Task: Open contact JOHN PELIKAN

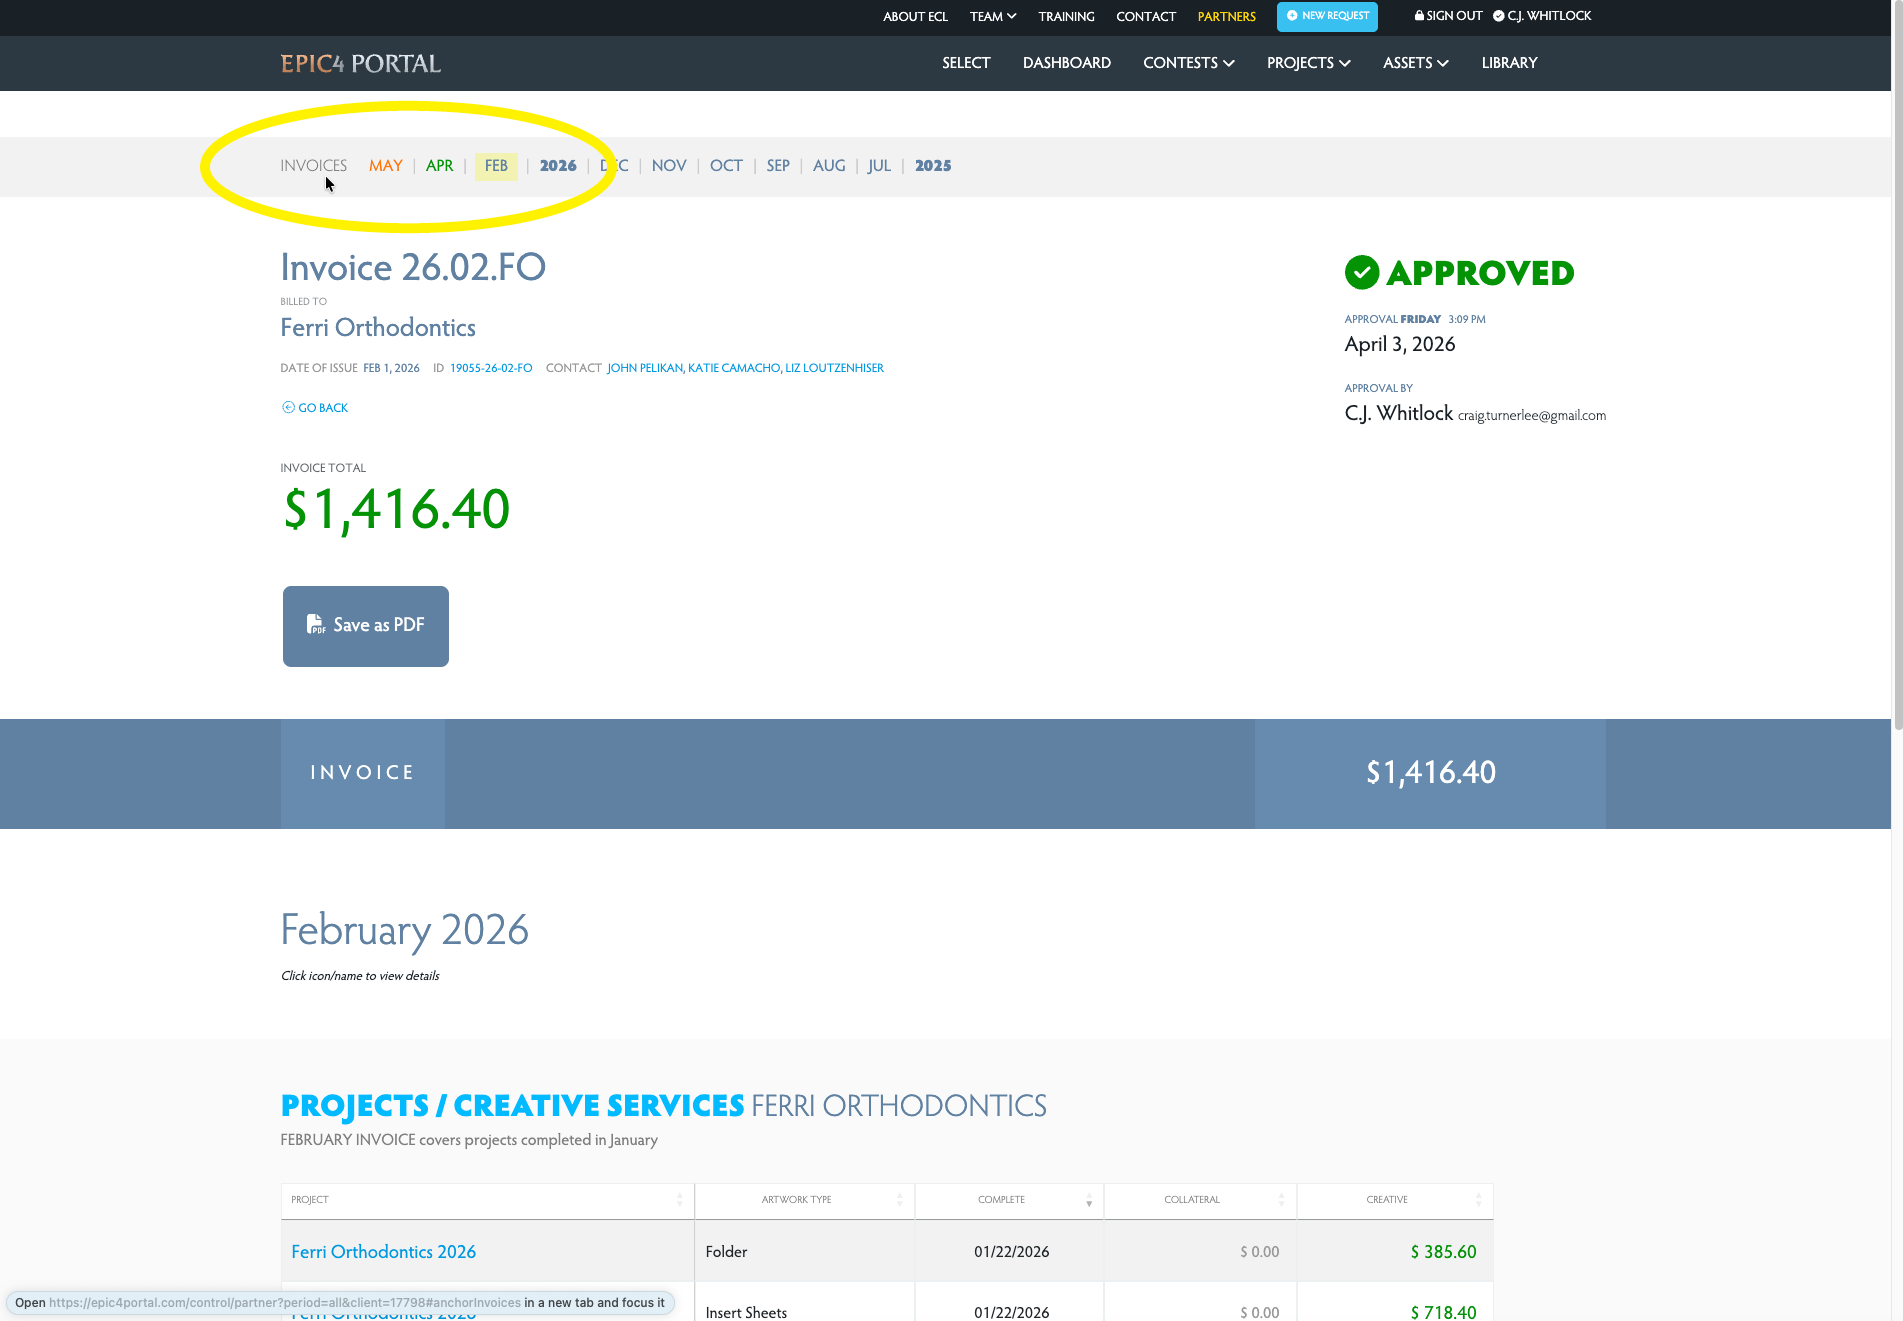Action: pyautogui.click(x=644, y=368)
